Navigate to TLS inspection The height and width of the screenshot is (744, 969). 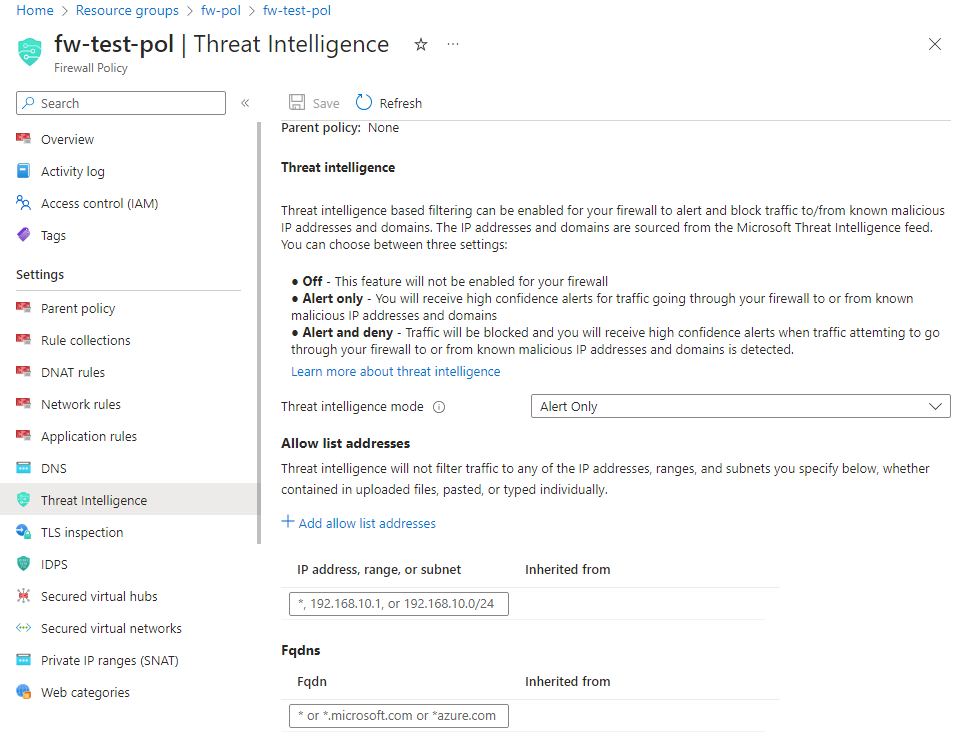click(82, 533)
